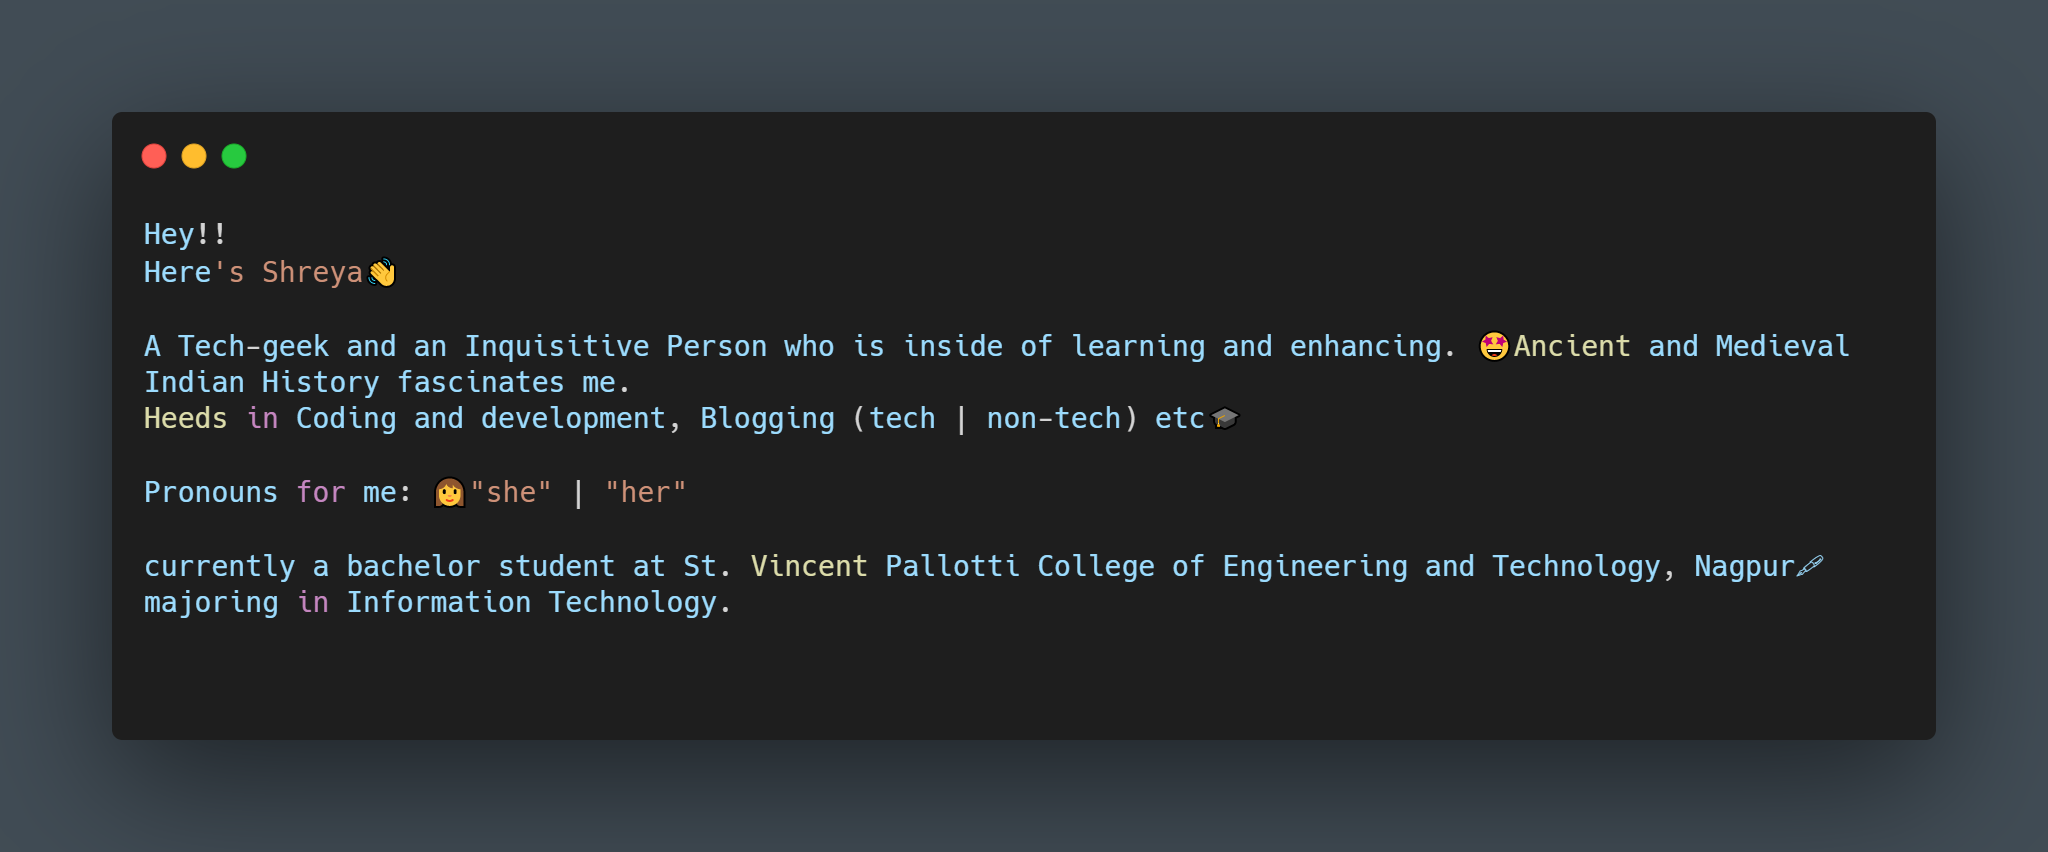Click the word Inquisitive
The height and width of the screenshot is (852, 2048).
[x=557, y=346]
